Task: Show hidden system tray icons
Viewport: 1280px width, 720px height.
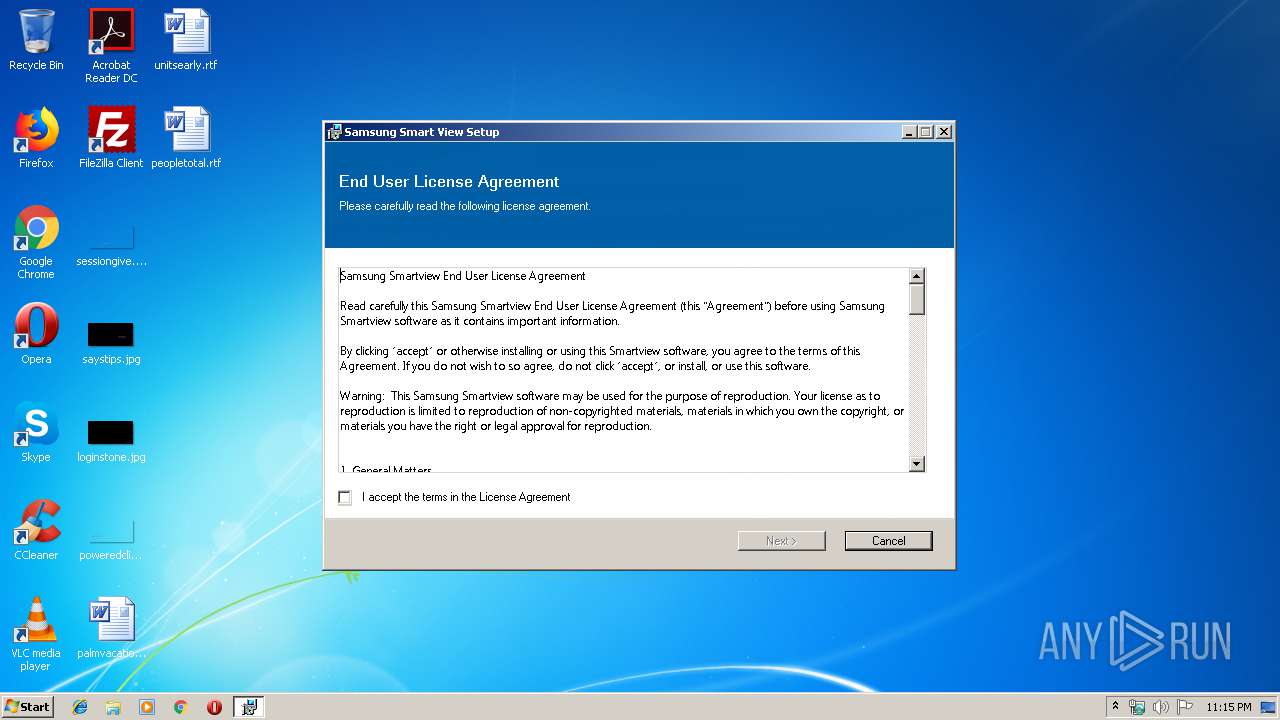Action: point(1115,707)
